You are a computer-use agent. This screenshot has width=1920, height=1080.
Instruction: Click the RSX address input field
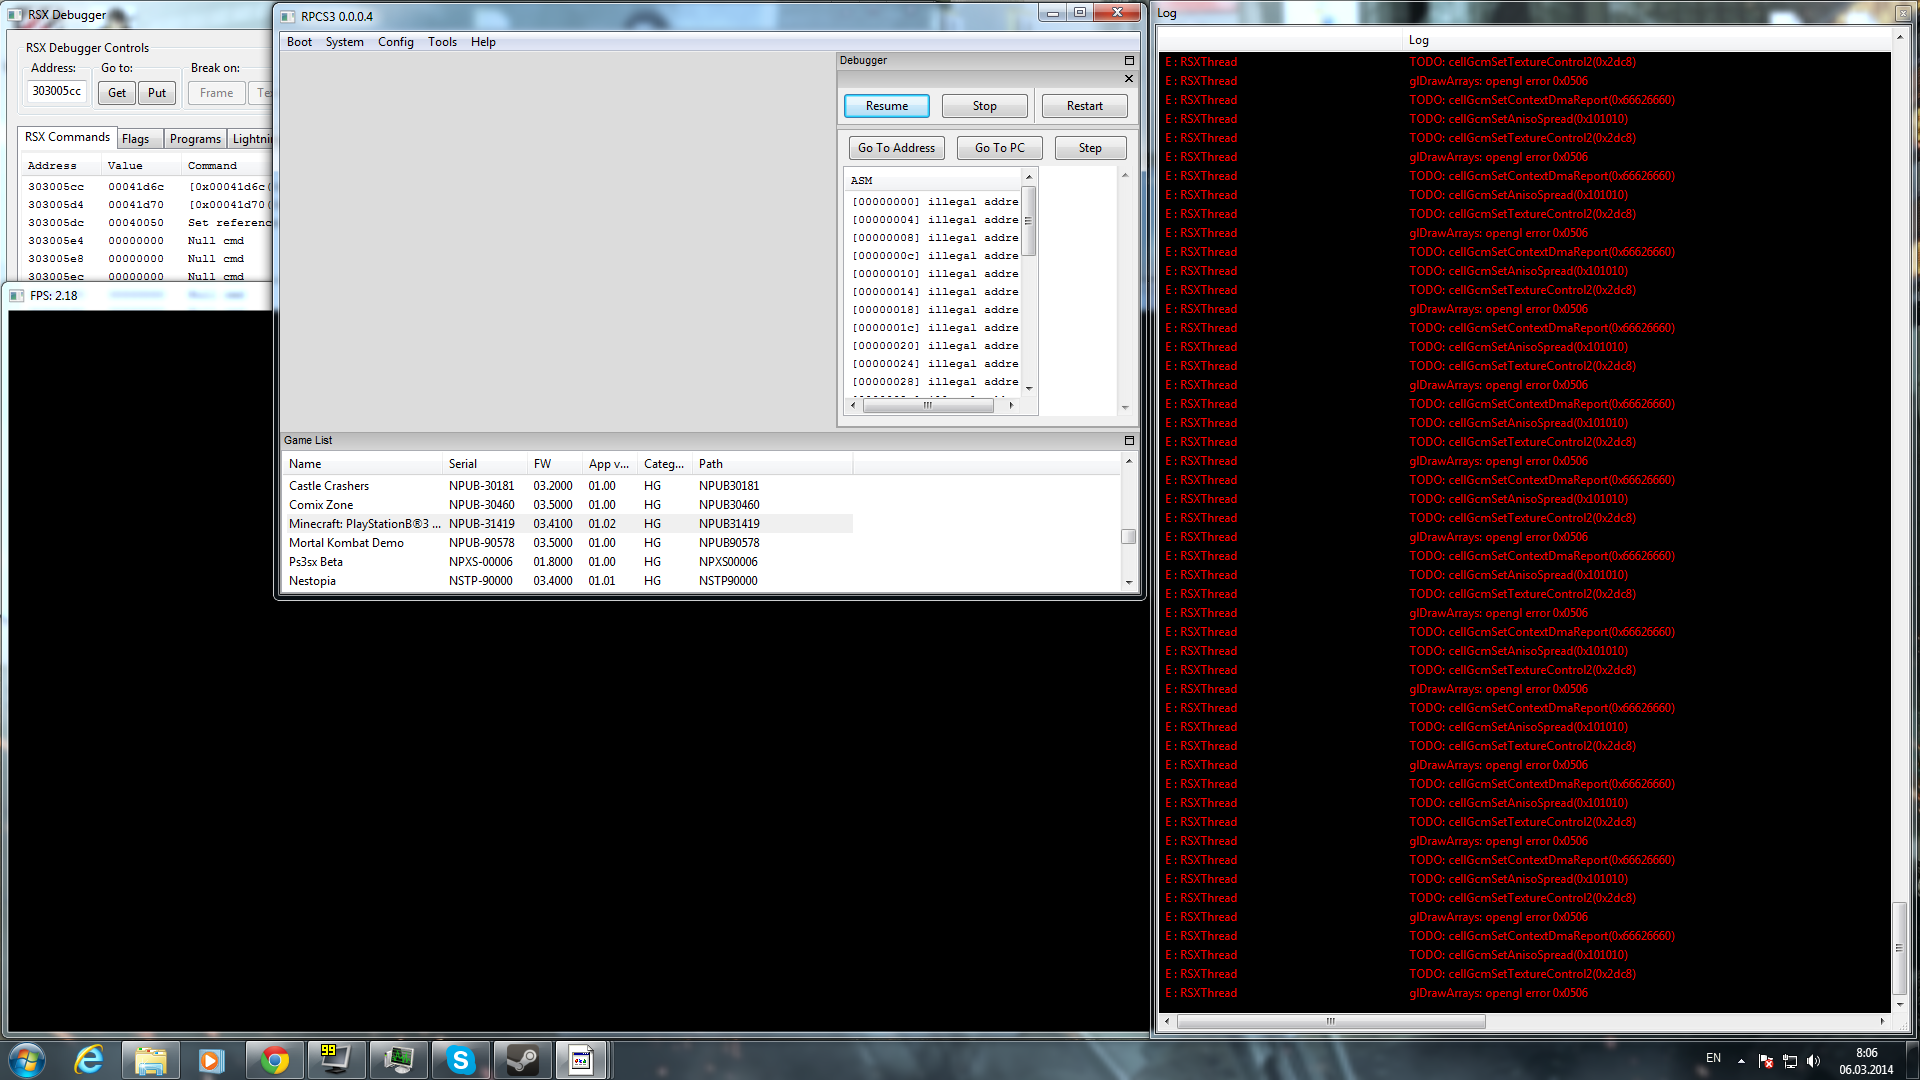tap(58, 92)
